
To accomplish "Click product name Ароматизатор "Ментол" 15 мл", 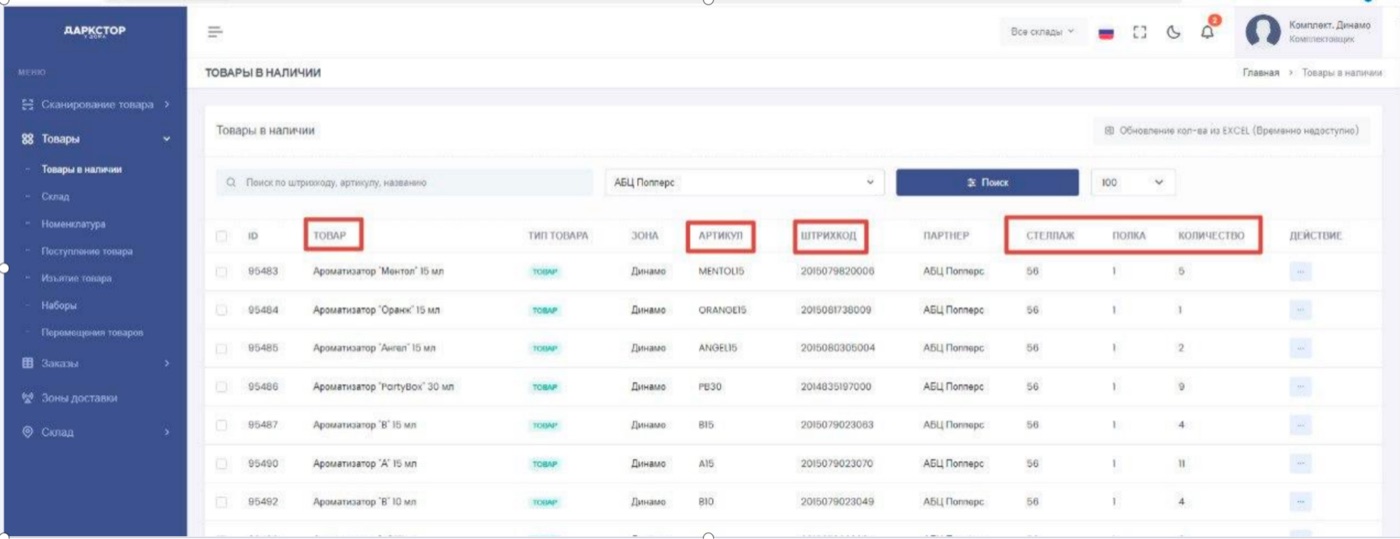I will coord(380,271).
